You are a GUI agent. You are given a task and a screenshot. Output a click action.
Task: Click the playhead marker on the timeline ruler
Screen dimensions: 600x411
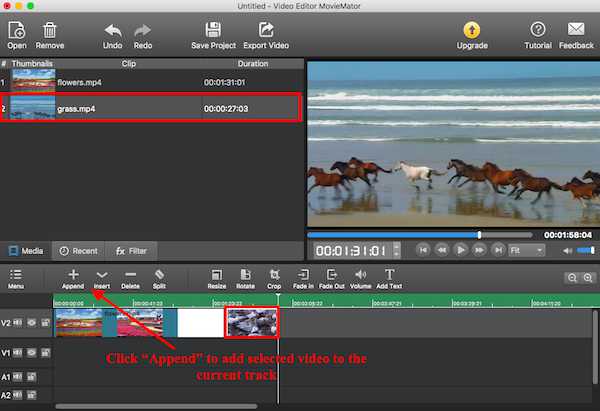[x=278, y=297]
